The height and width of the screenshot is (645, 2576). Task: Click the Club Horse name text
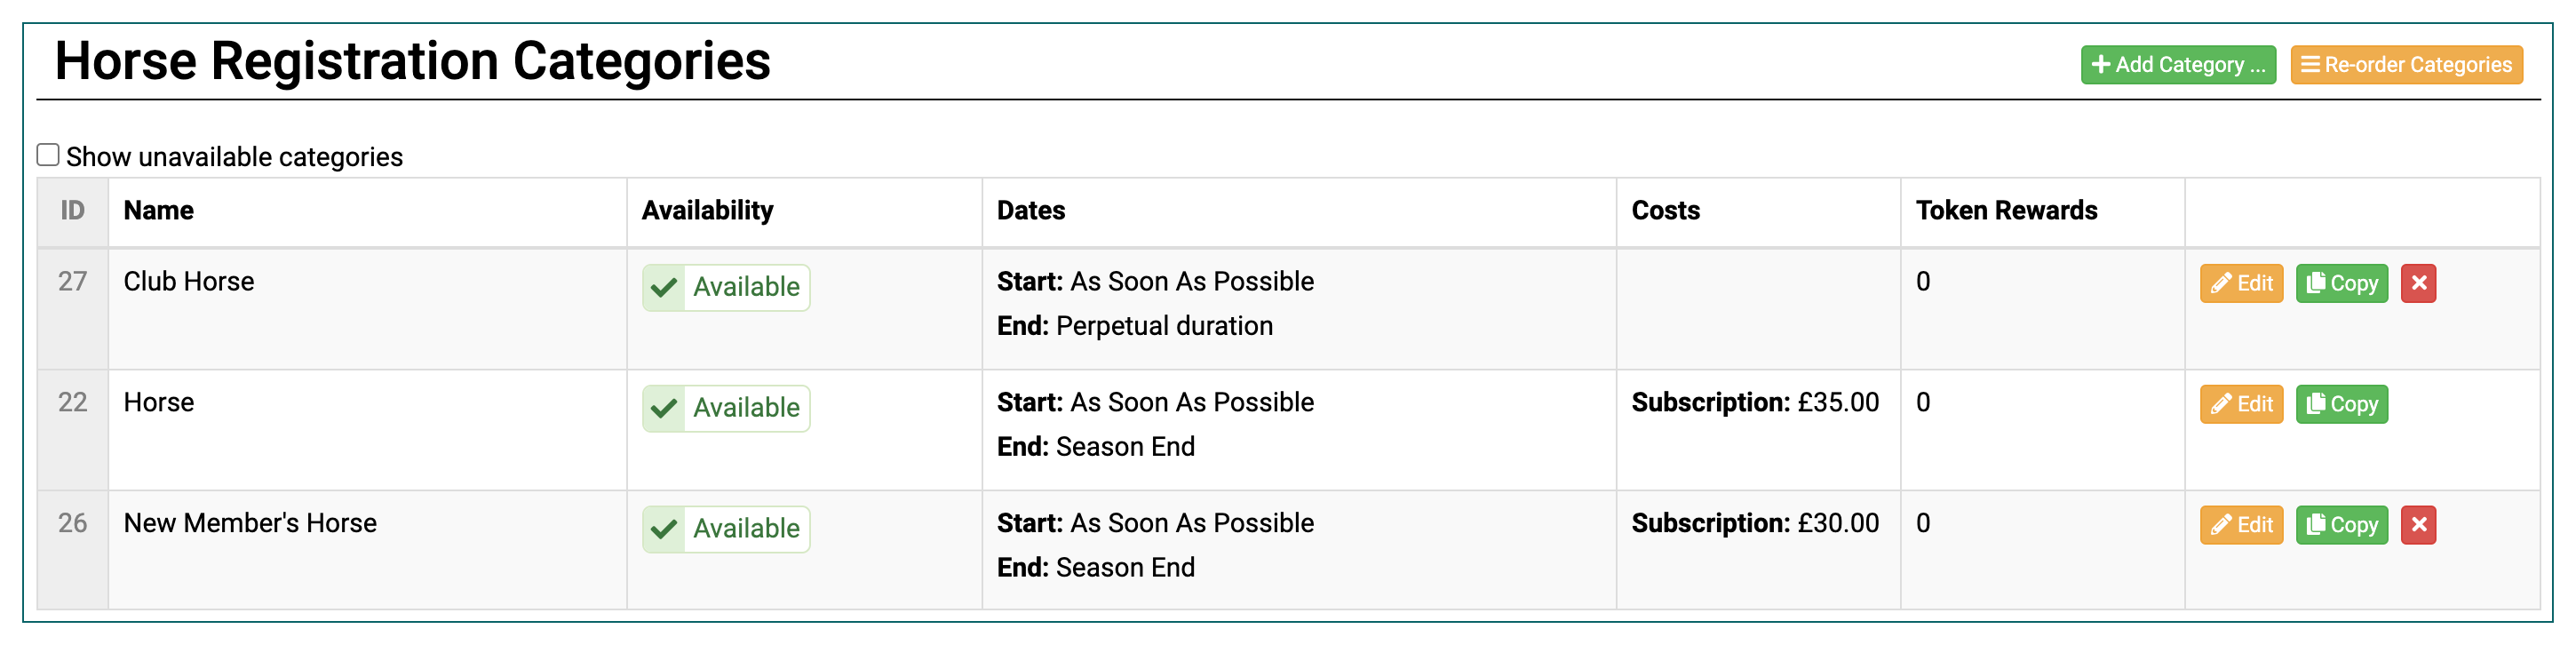pos(189,282)
